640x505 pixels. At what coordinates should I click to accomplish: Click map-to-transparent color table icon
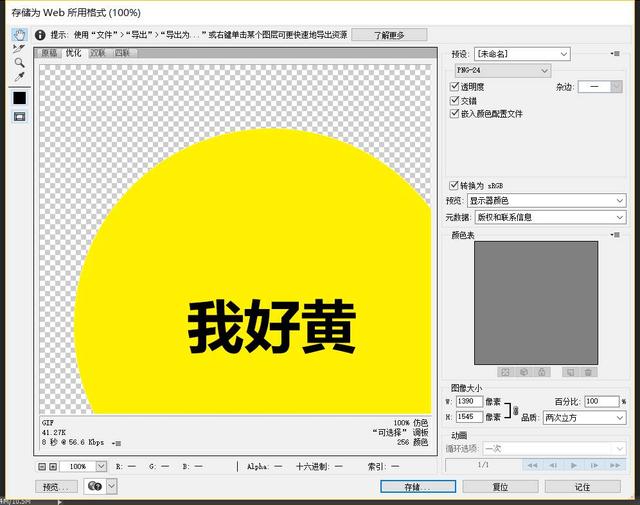505,372
